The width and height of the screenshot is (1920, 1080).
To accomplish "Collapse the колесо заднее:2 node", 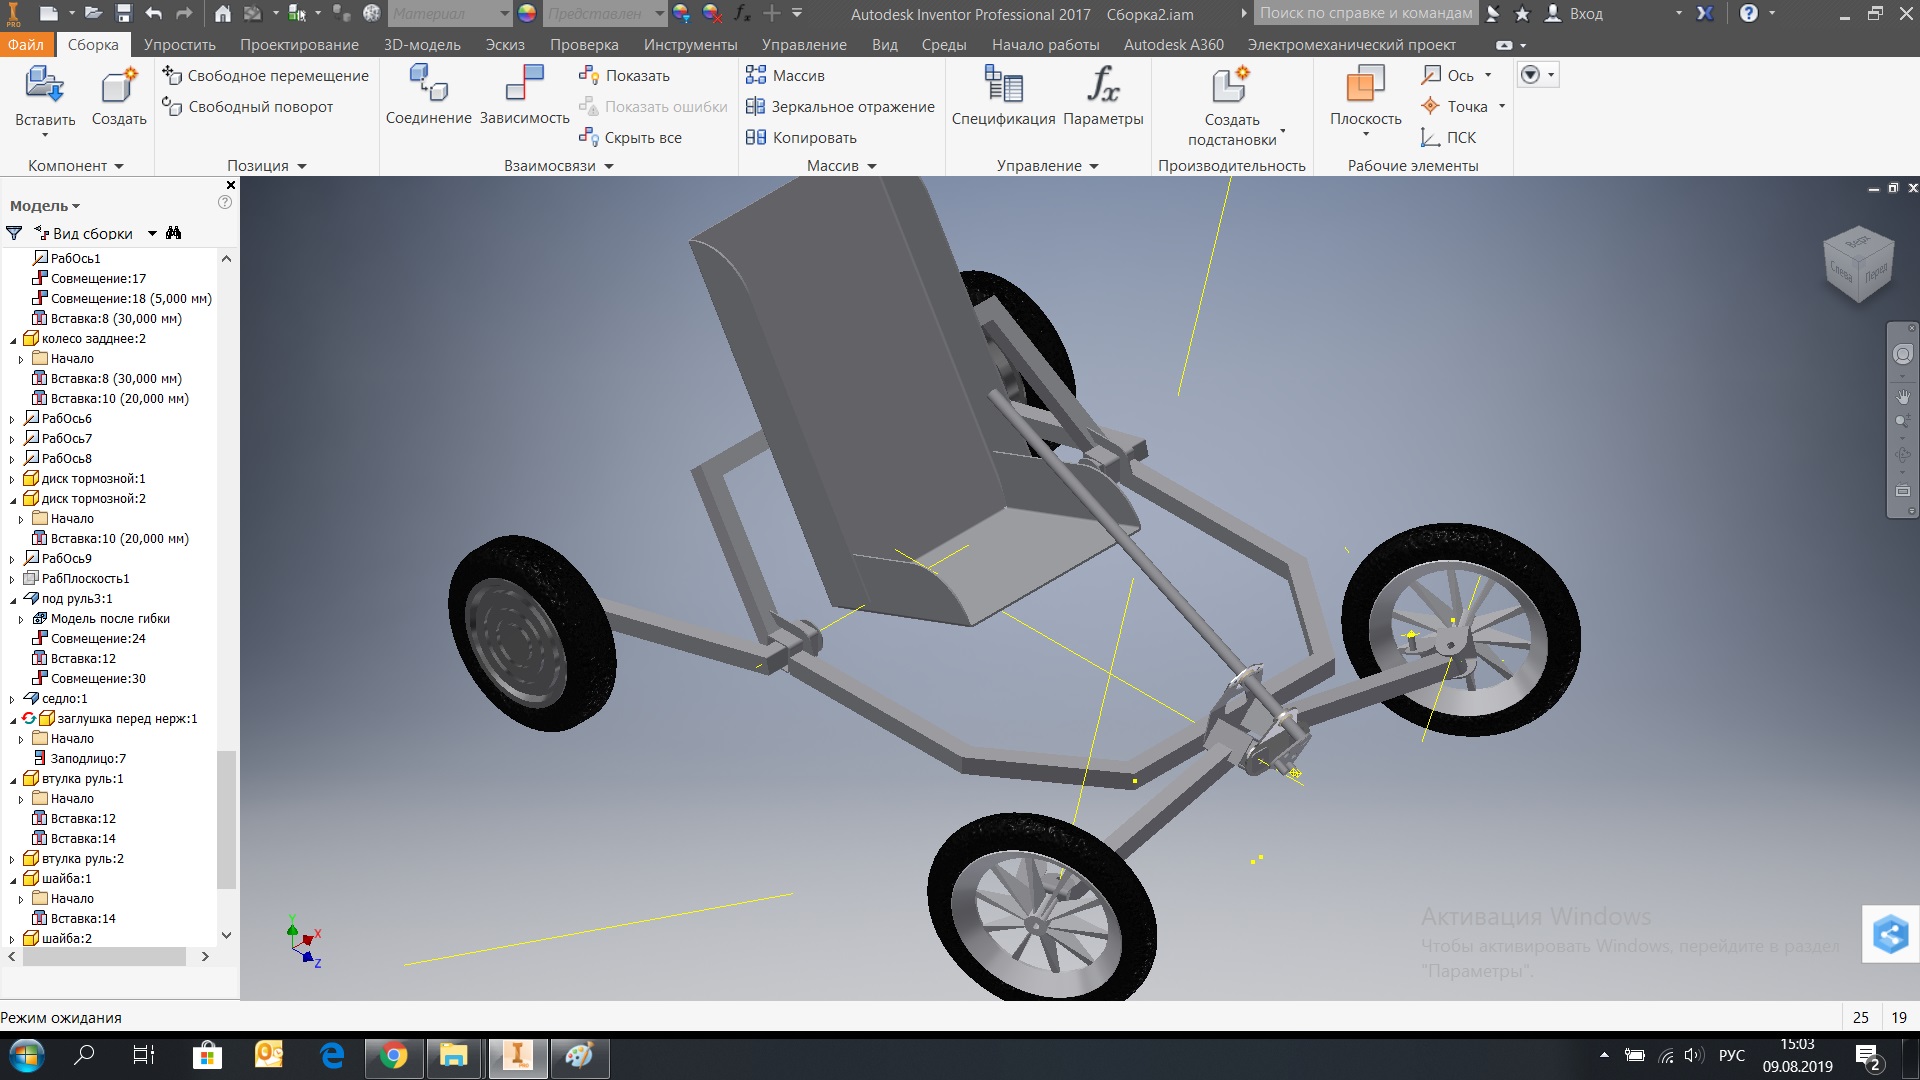I will coord(13,339).
